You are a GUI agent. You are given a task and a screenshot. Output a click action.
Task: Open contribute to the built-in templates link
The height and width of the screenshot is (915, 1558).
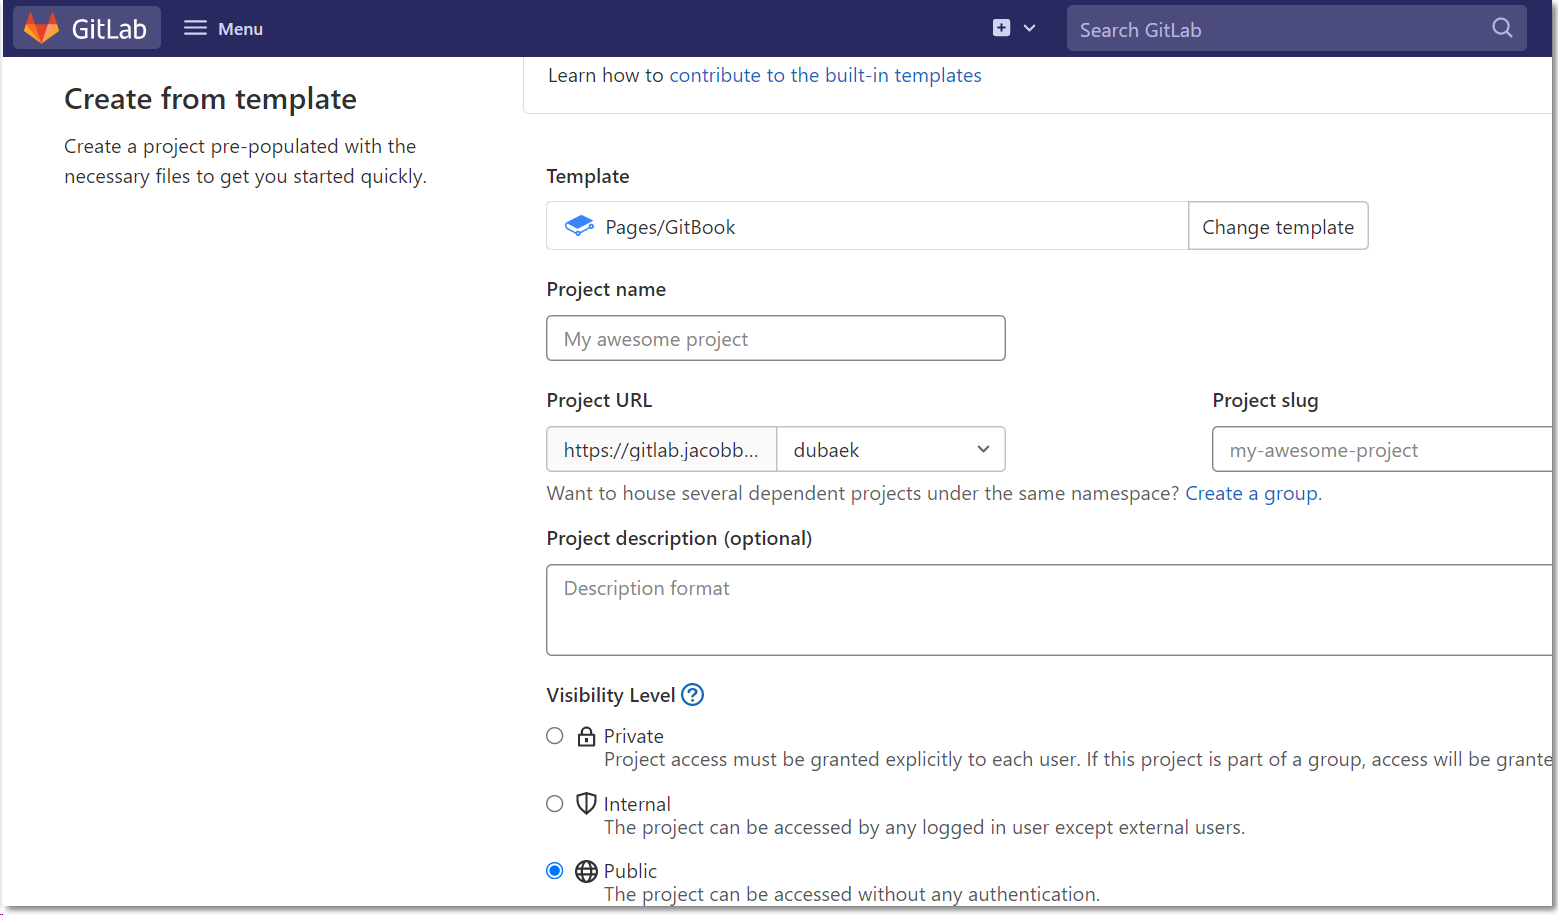click(825, 75)
